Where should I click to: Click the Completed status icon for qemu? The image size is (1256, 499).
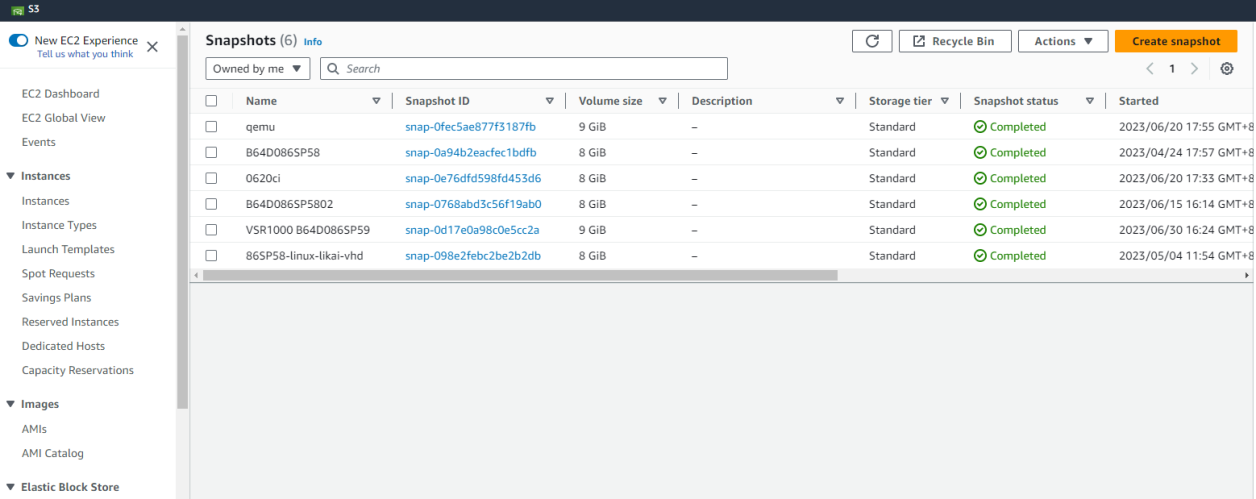(980, 127)
